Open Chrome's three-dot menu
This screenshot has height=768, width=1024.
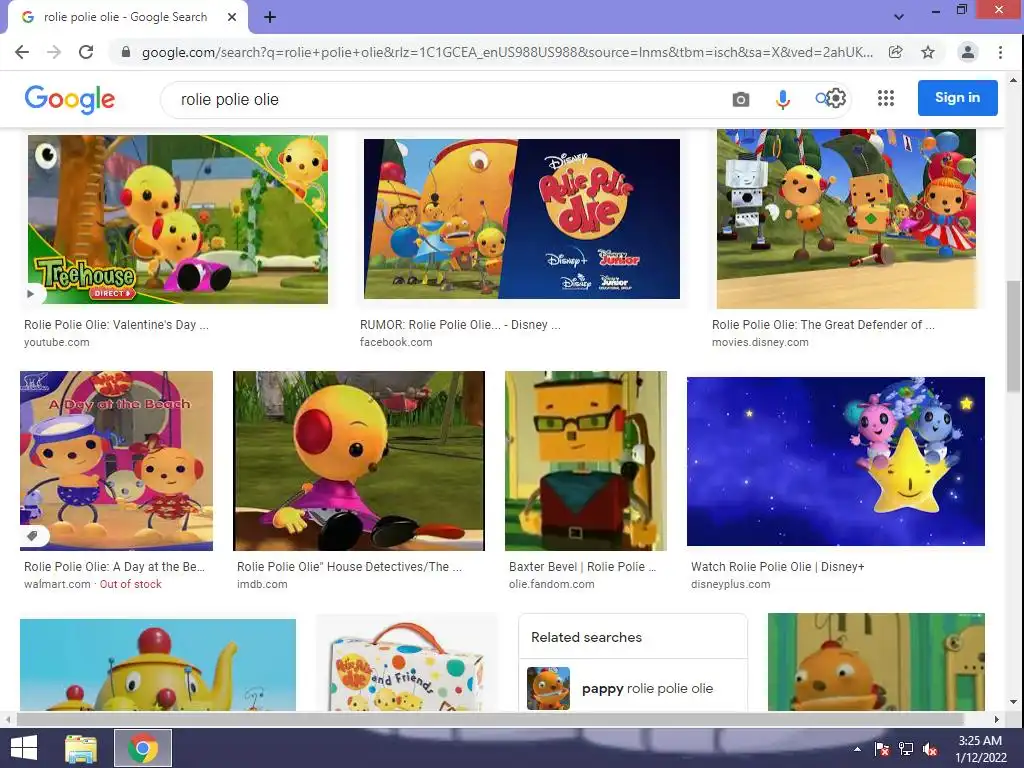pyautogui.click(x=1000, y=52)
